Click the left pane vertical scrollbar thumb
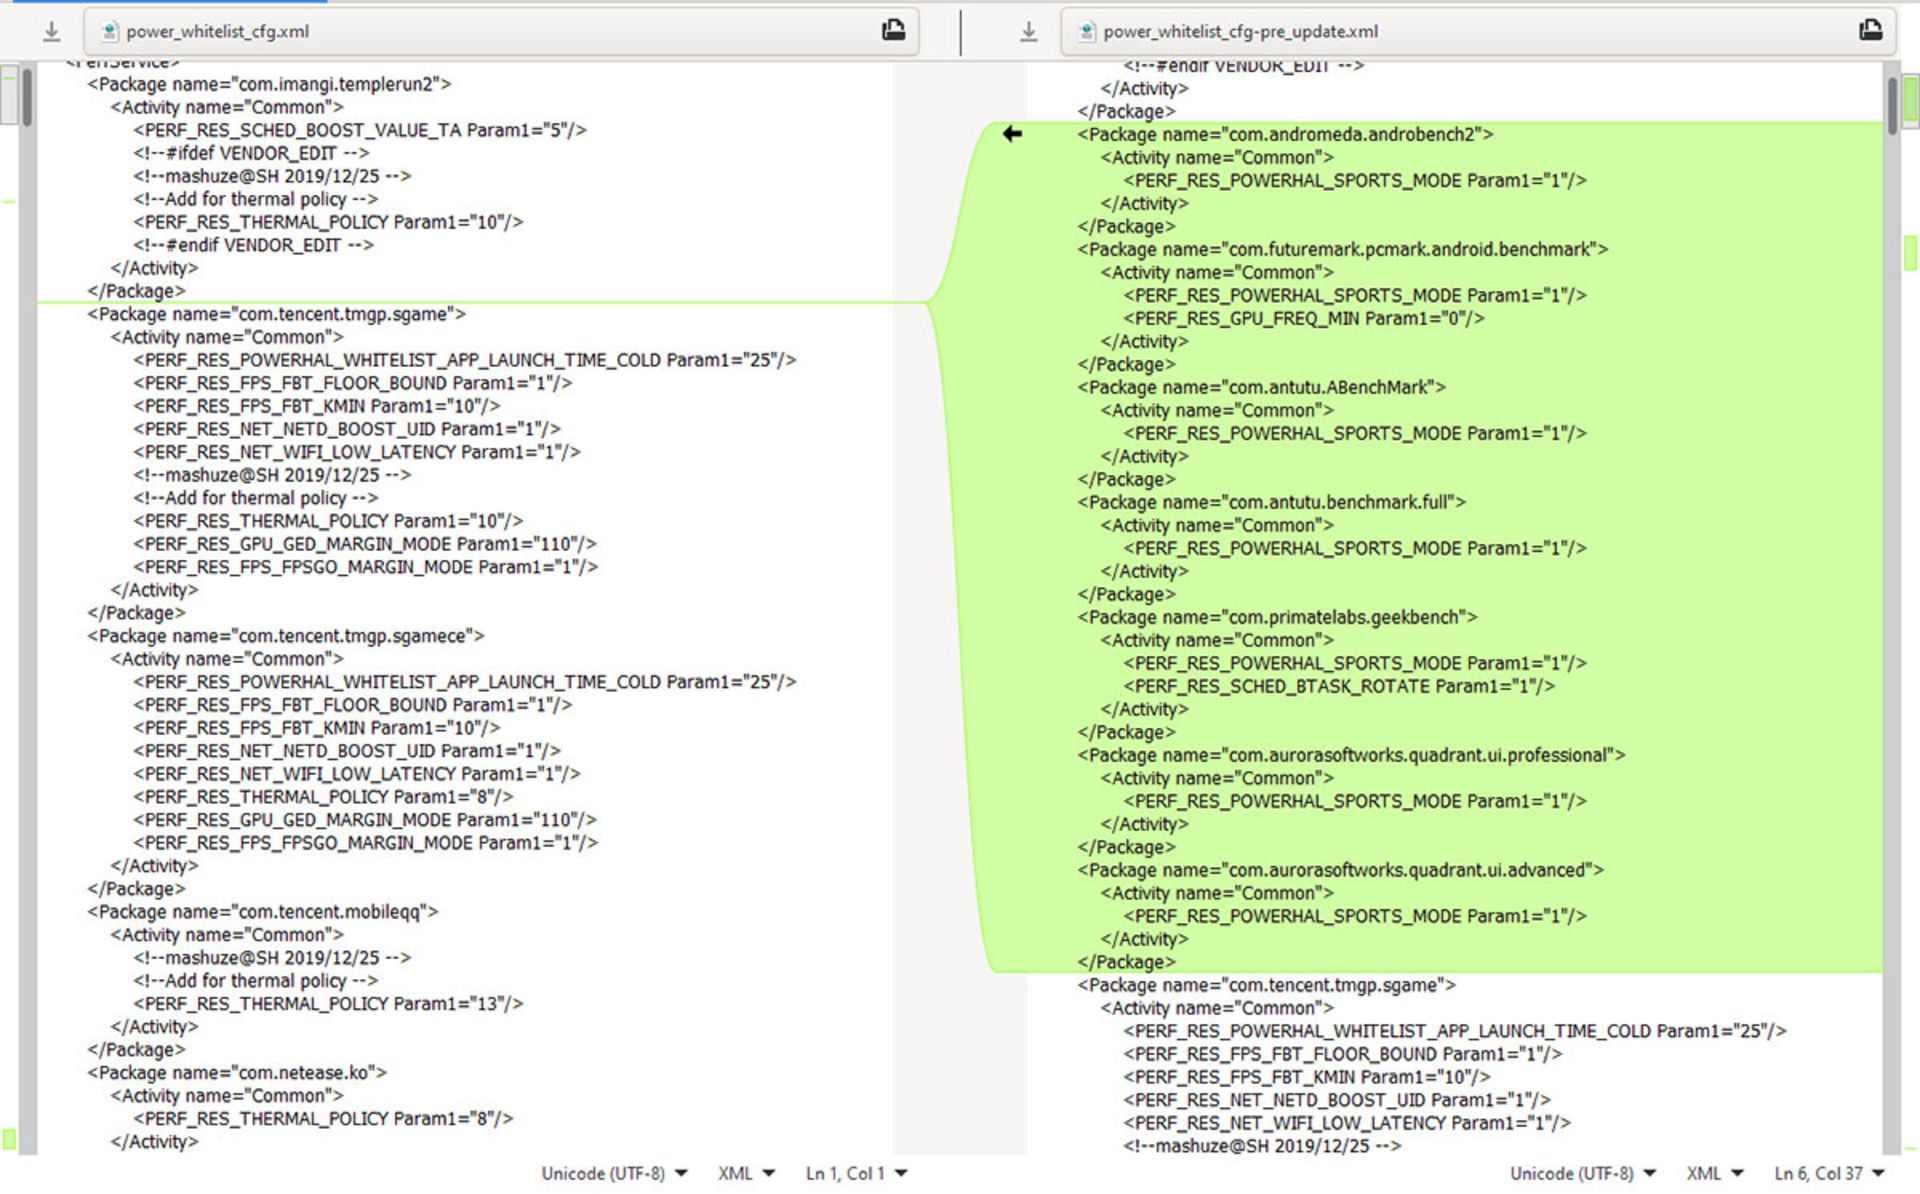The height and width of the screenshot is (1194, 1920). click(26, 97)
